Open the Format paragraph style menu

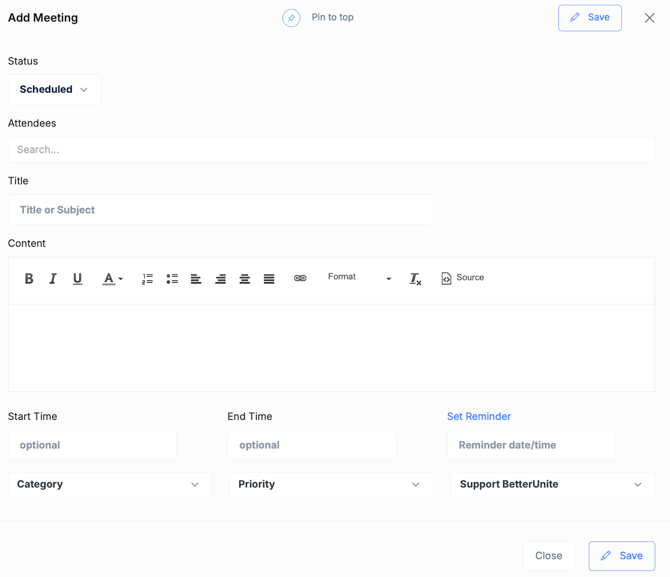359,278
